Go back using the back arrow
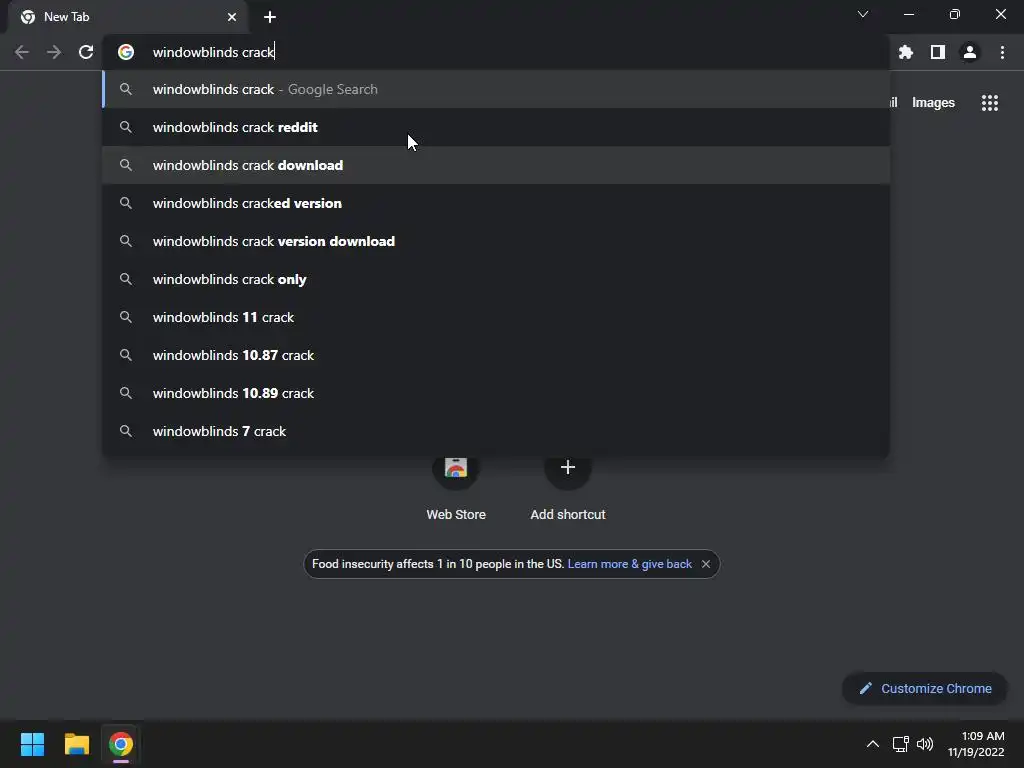 pos(22,52)
